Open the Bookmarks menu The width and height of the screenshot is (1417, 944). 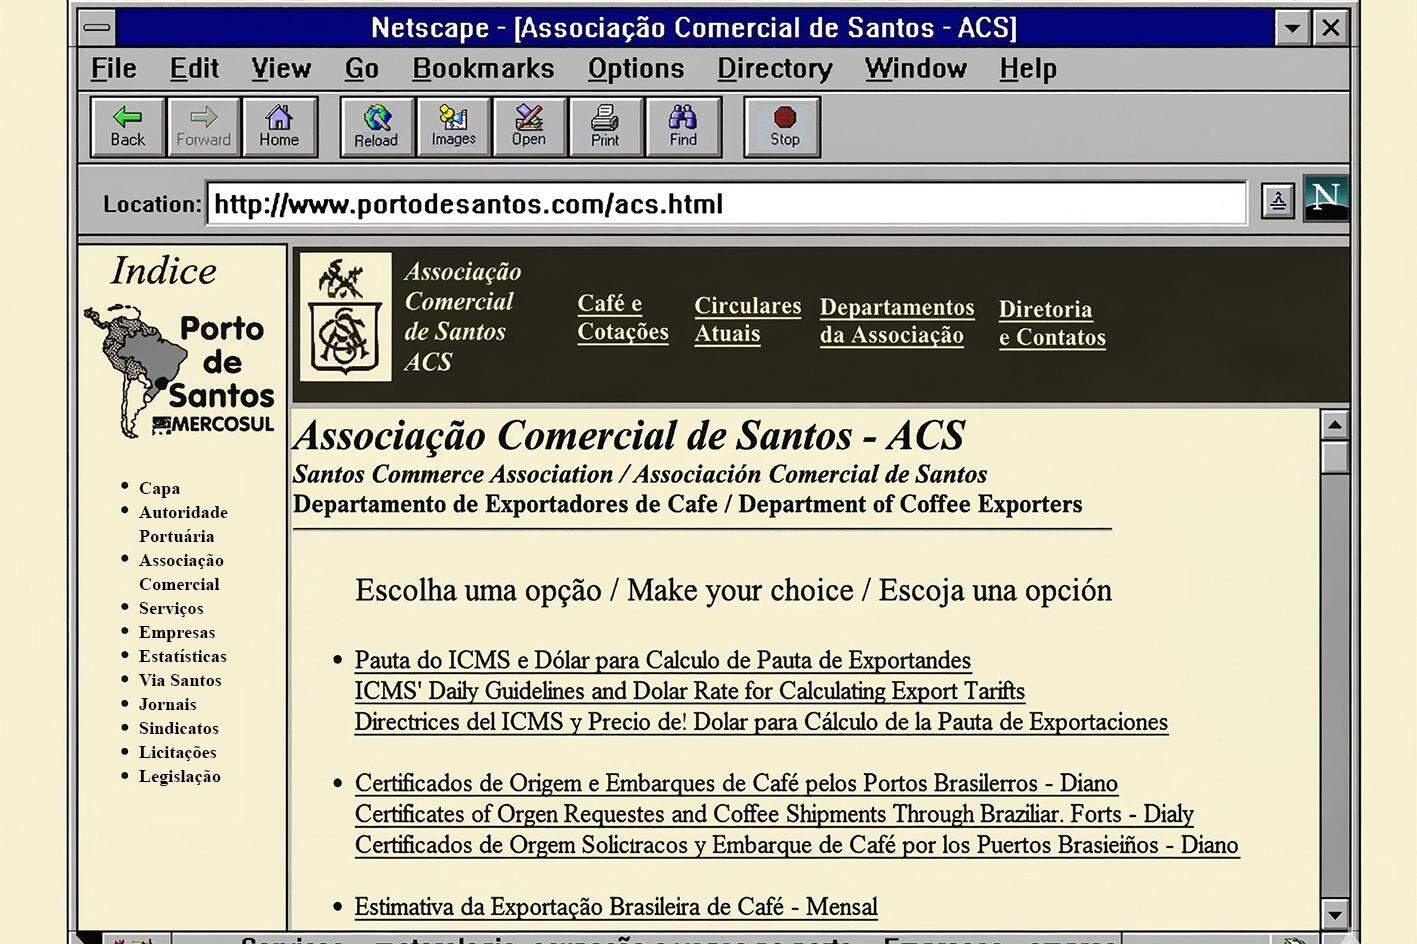point(483,69)
